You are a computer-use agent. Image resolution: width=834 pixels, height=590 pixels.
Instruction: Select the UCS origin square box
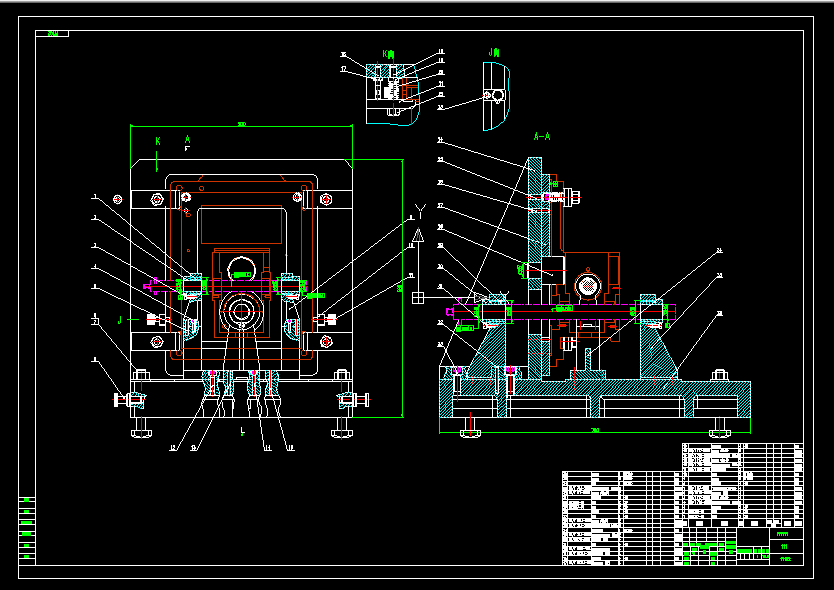tap(418, 298)
